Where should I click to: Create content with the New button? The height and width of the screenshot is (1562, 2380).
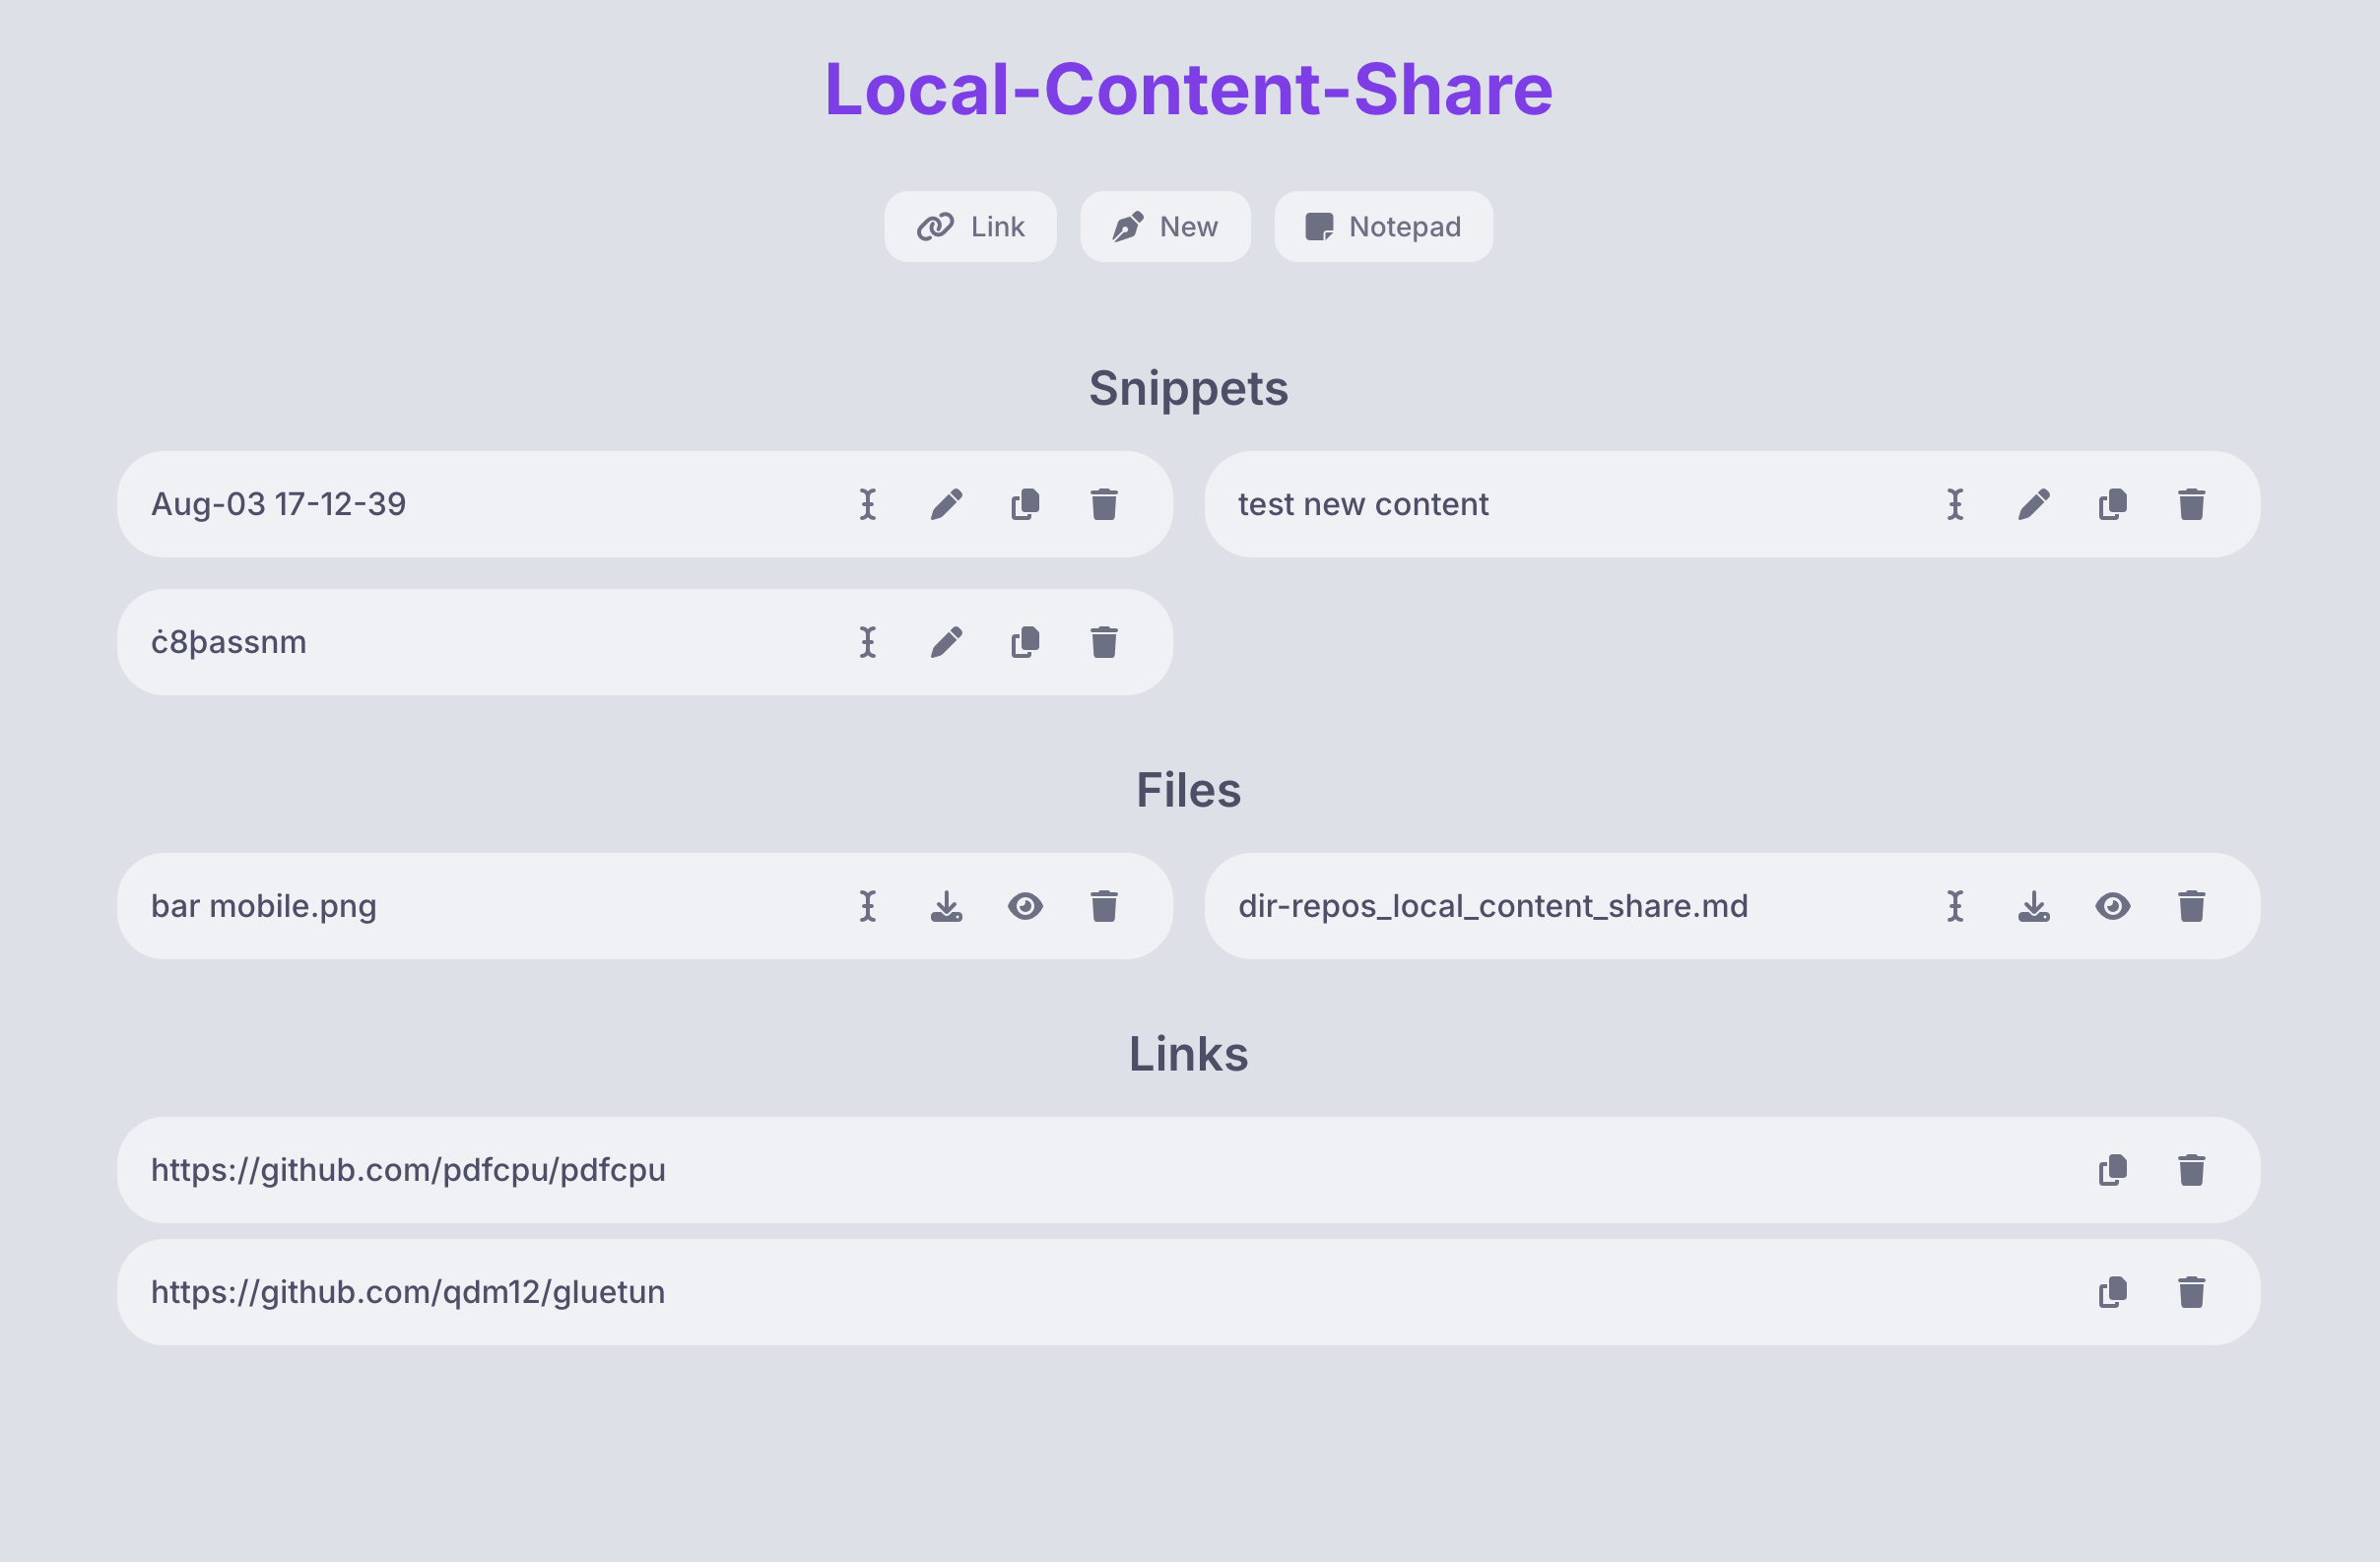(1165, 226)
